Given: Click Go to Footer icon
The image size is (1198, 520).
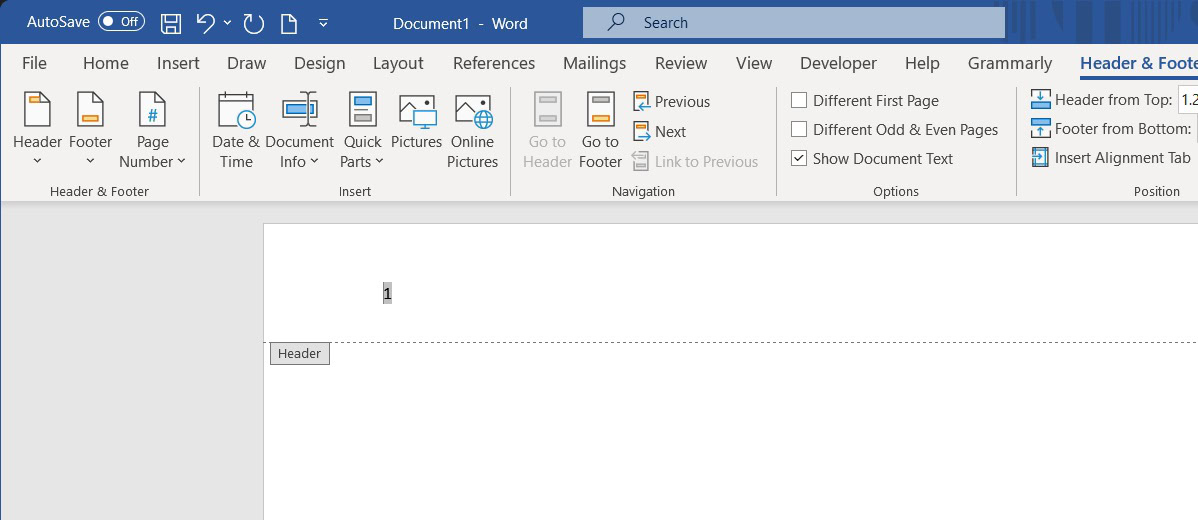Looking at the screenshot, I should click(600, 130).
